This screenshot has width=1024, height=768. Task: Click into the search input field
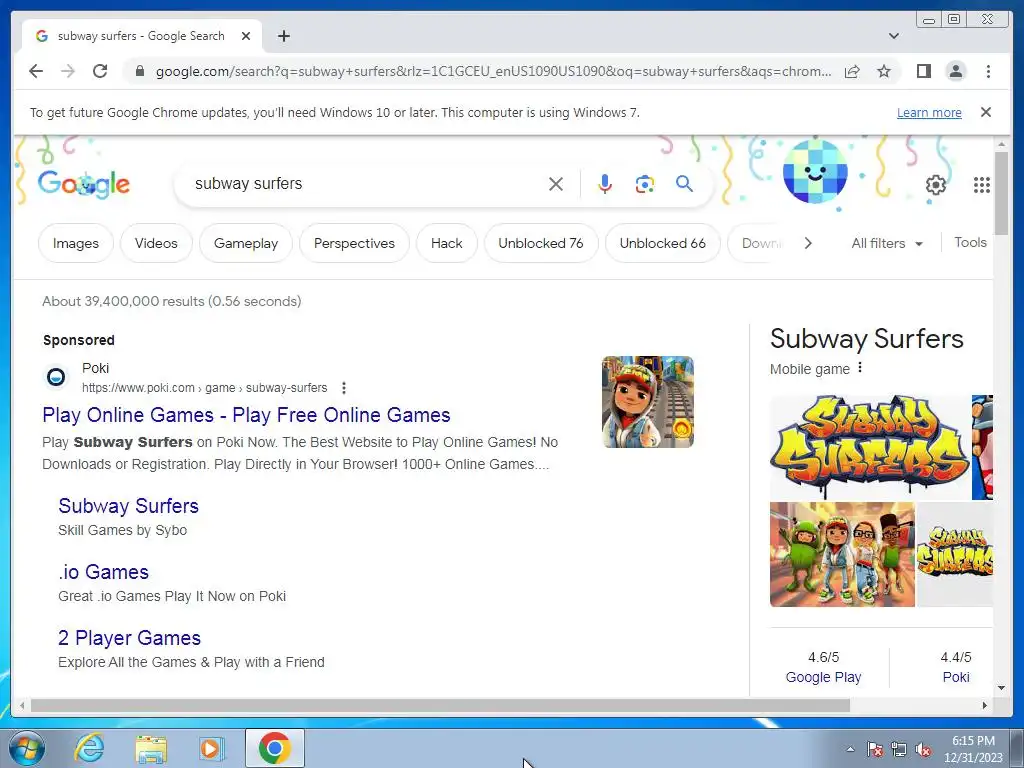click(366, 184)
